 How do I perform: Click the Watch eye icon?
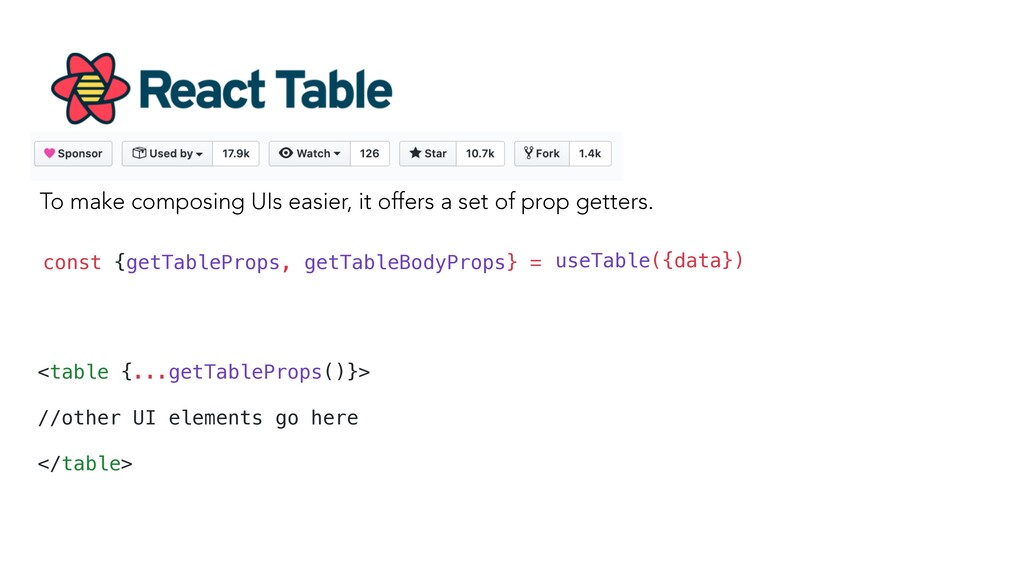click(286, 153)
